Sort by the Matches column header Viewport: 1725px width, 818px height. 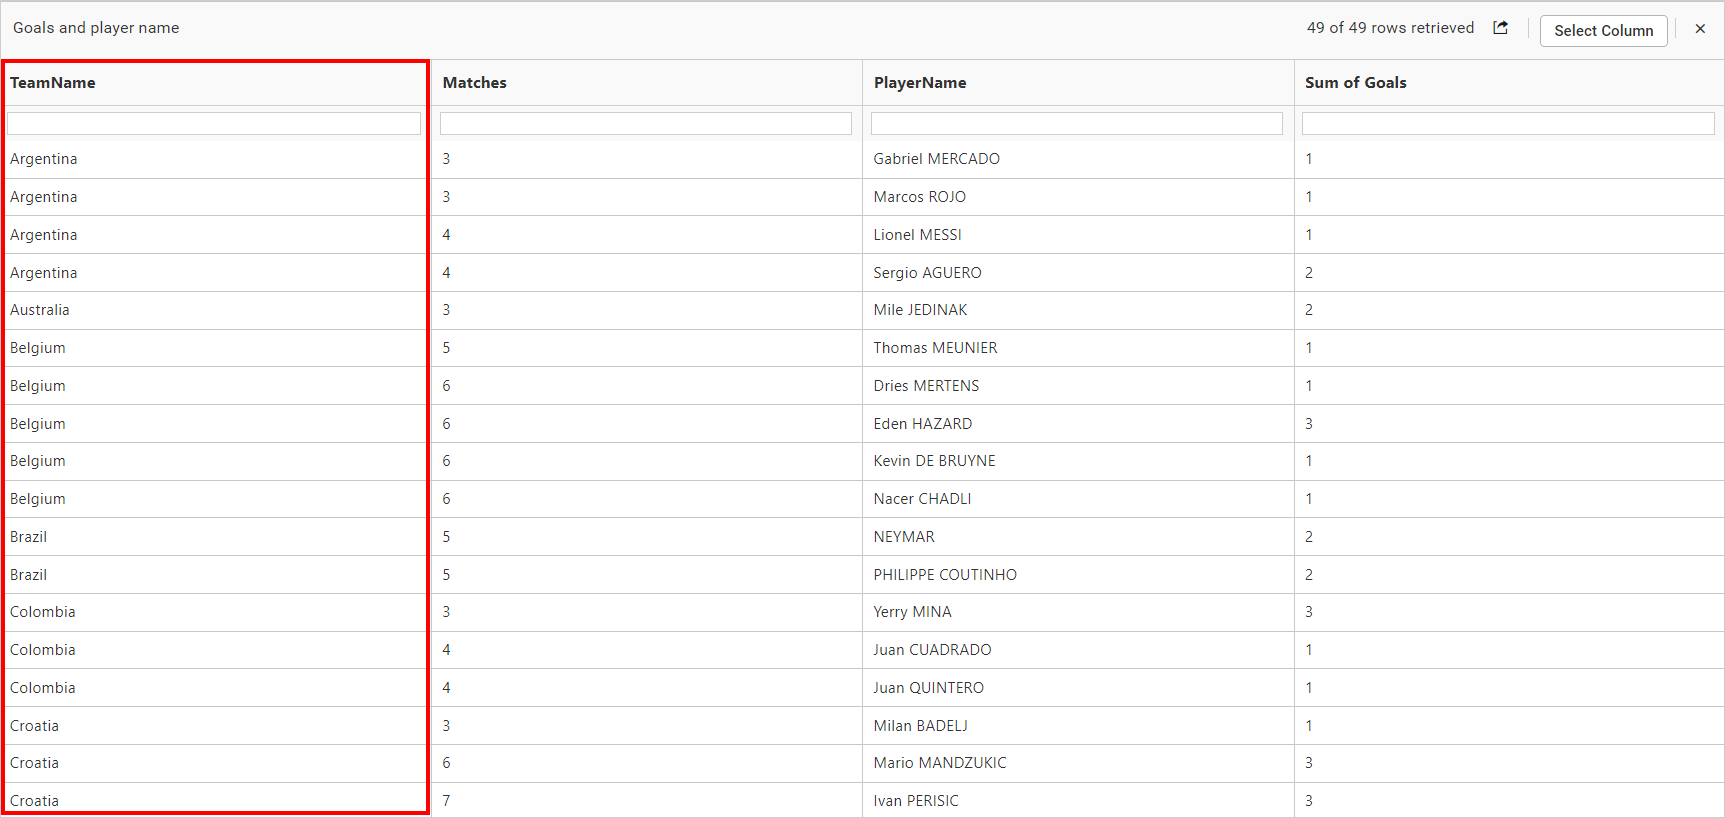coord(475,83)
